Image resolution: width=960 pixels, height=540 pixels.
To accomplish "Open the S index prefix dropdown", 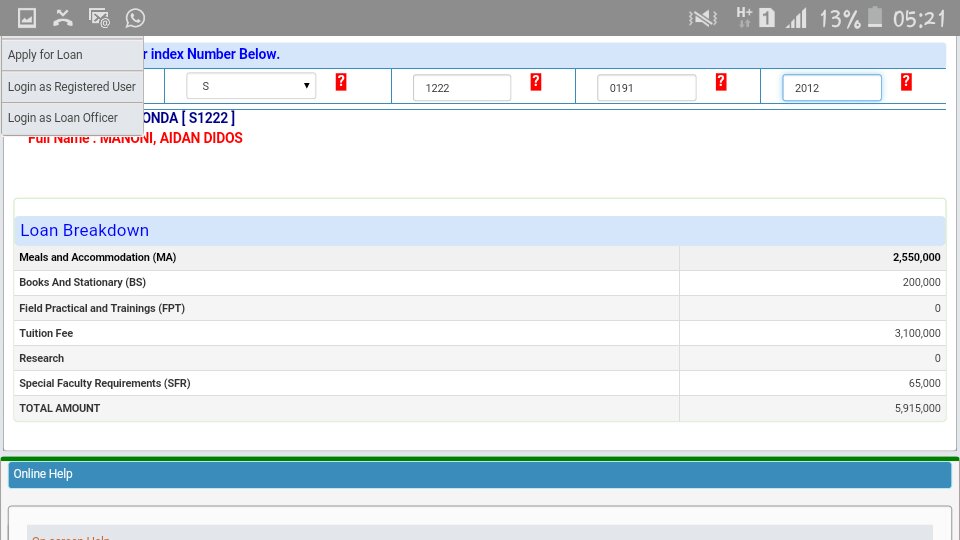I will click(251, 86).
